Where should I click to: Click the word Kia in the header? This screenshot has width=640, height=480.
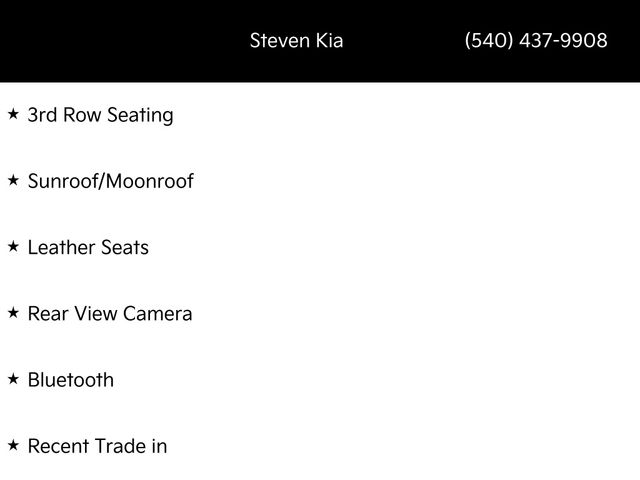pos(328,41)
